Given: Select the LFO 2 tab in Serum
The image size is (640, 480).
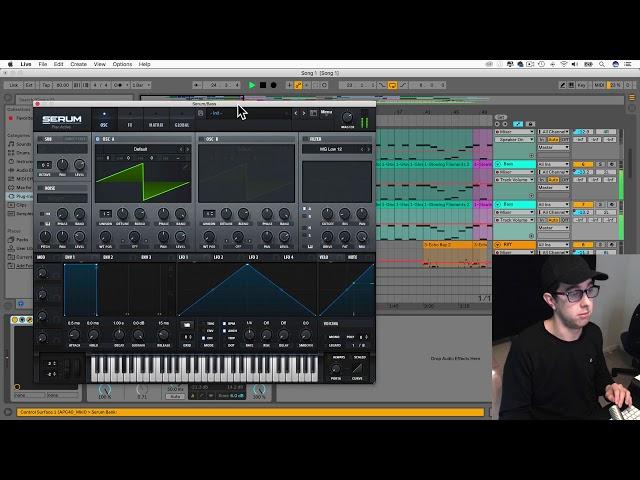Looking at the screenshot, I should (218, 257).
